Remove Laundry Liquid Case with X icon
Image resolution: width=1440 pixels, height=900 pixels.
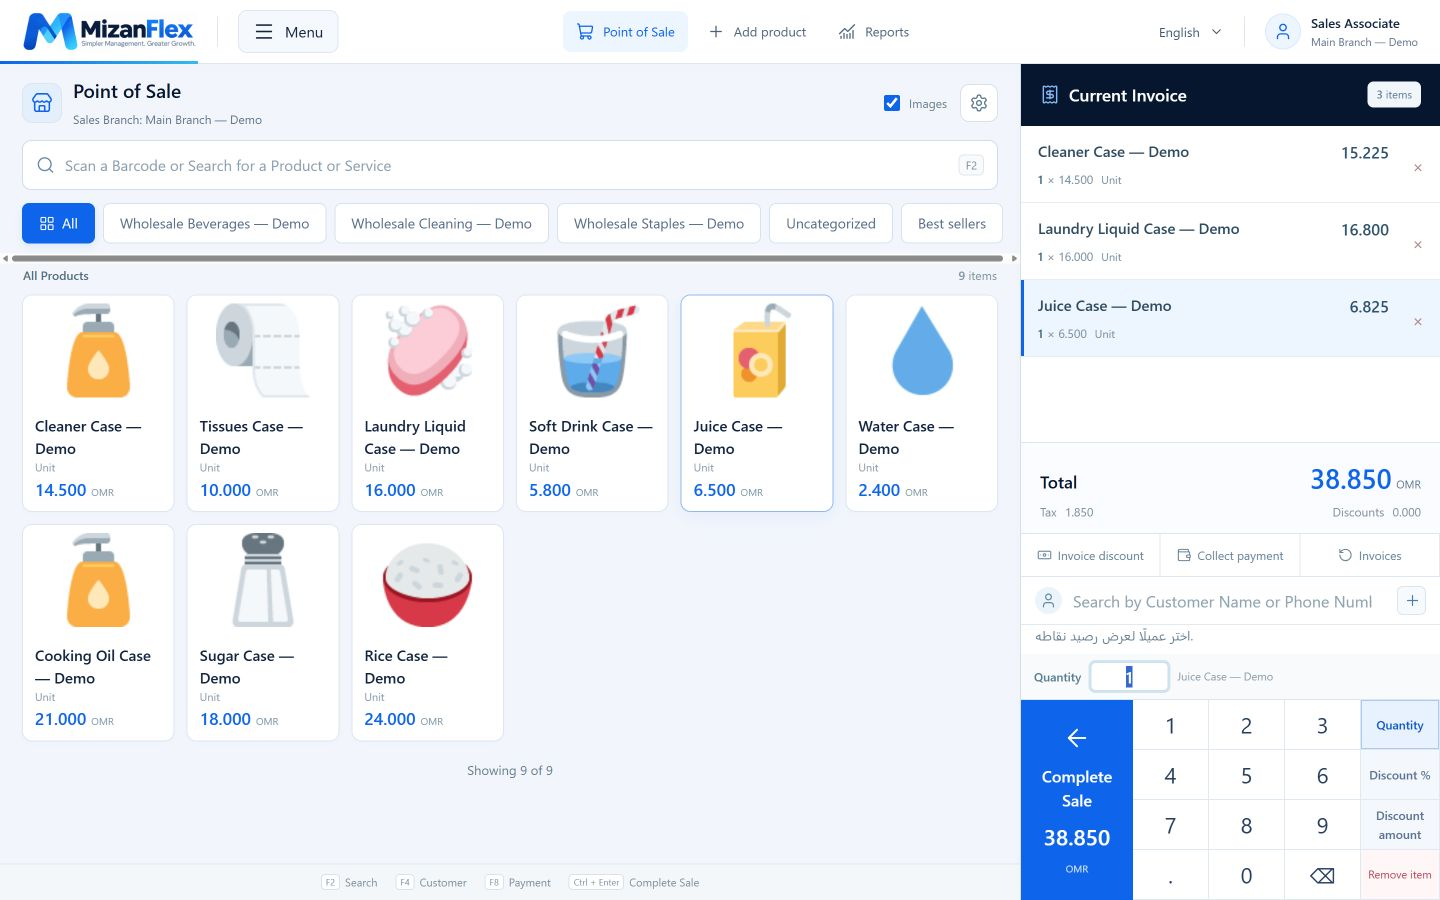pos(1417,245)
